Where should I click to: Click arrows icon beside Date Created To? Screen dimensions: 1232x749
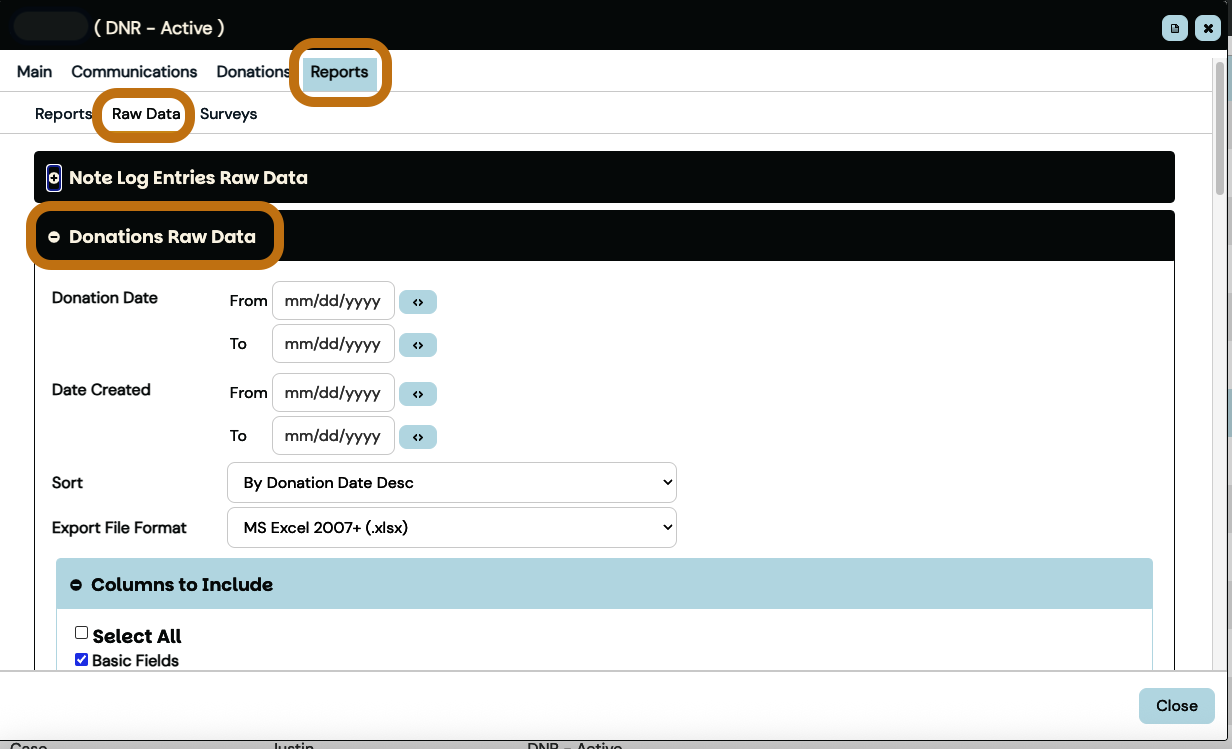418,437
